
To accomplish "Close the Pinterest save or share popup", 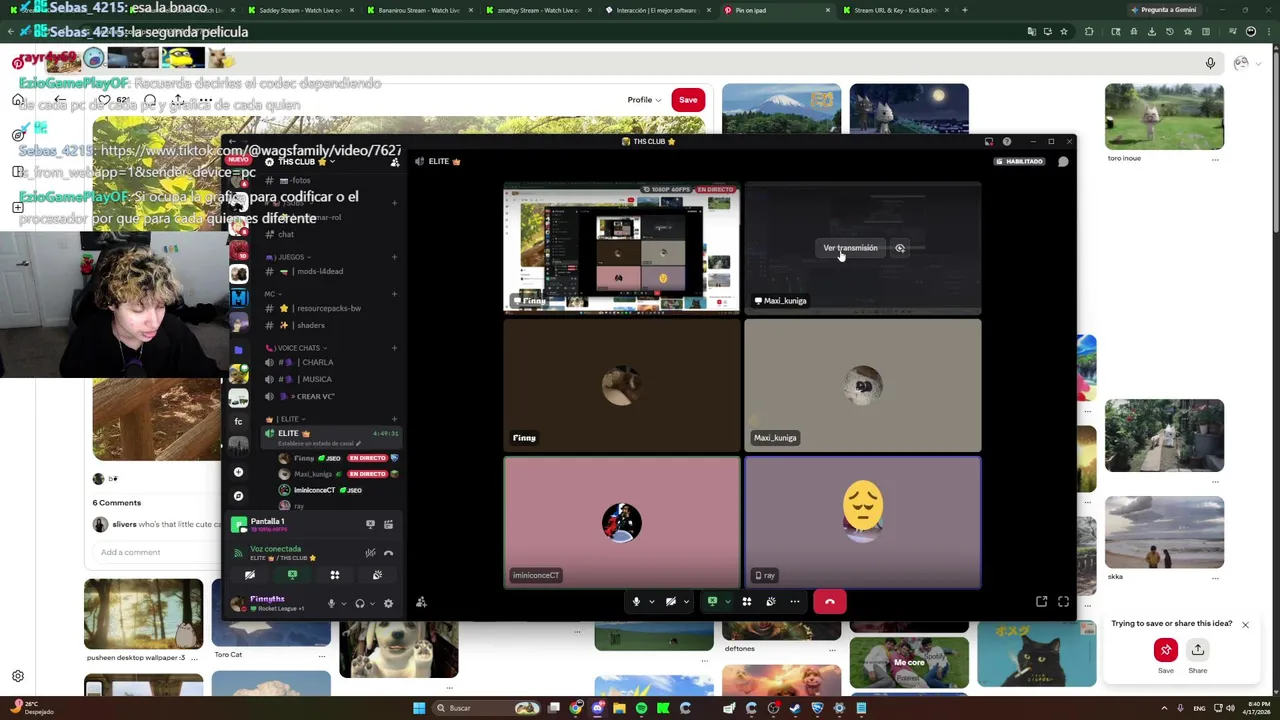I will point(1245,625).
